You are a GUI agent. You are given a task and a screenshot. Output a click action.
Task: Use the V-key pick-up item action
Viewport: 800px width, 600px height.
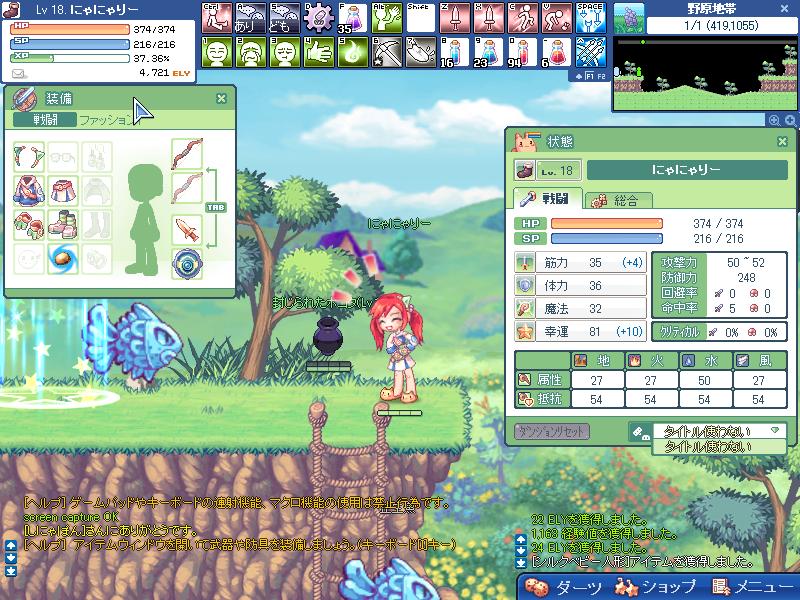click(557, 17)
